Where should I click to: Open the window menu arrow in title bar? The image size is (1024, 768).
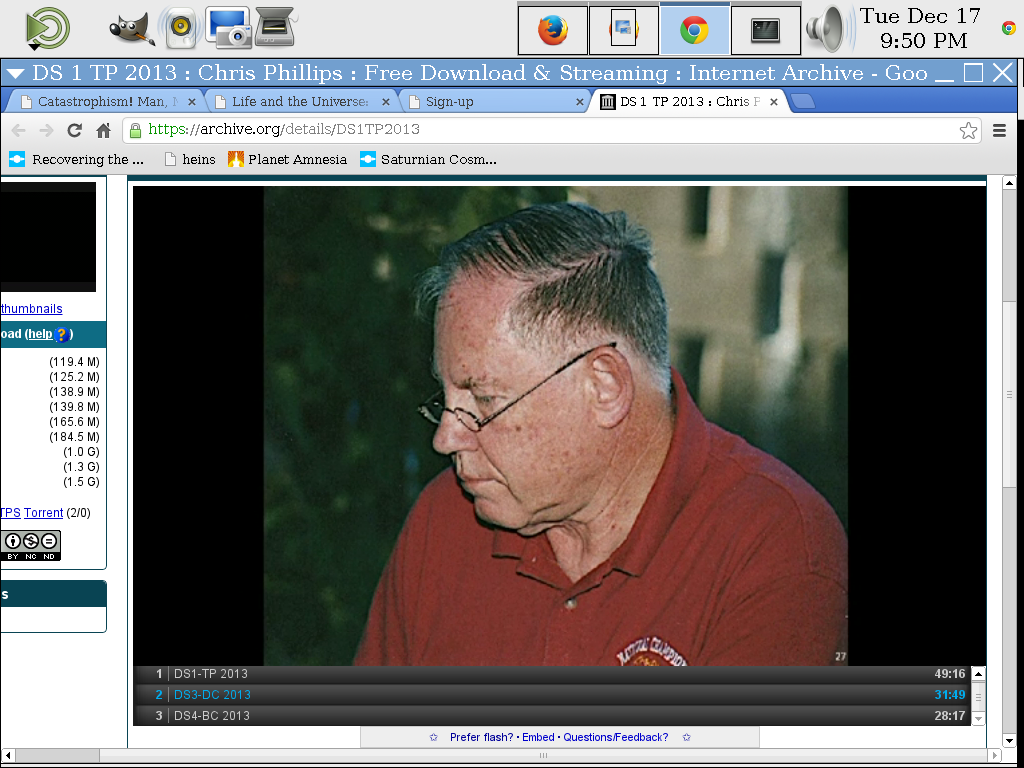coord(16,72)
